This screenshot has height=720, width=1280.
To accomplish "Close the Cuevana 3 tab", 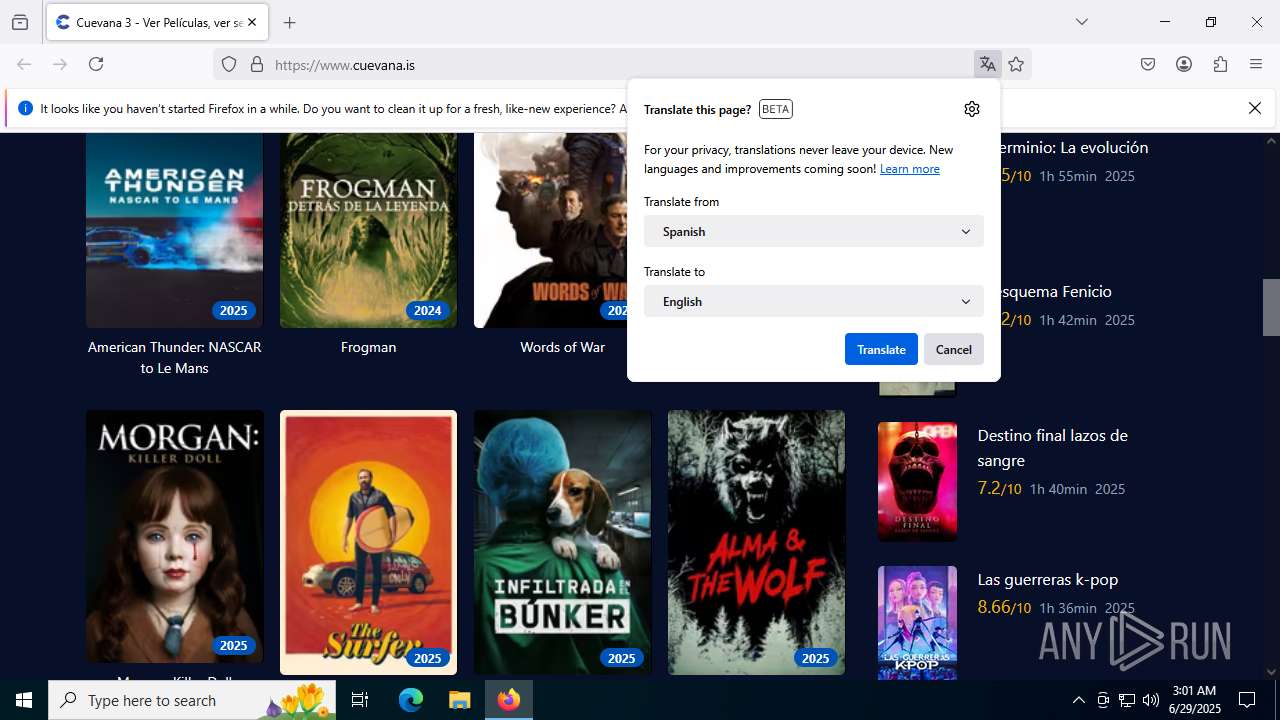I will click(x=252, y=22).
